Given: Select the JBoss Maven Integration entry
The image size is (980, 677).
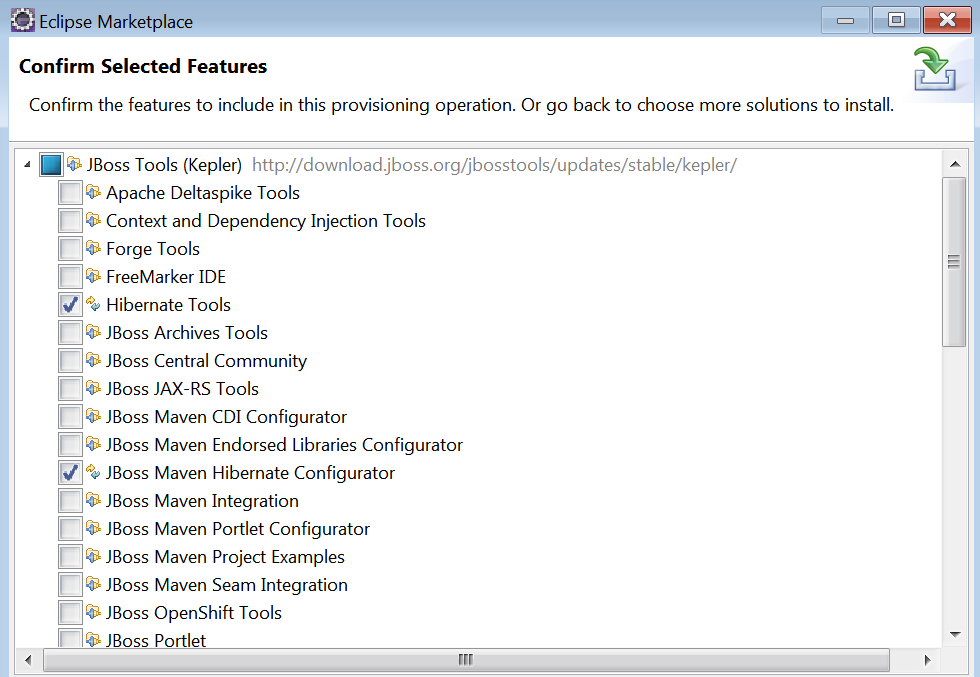Looking at the screenshot, I should click(202, 500).
